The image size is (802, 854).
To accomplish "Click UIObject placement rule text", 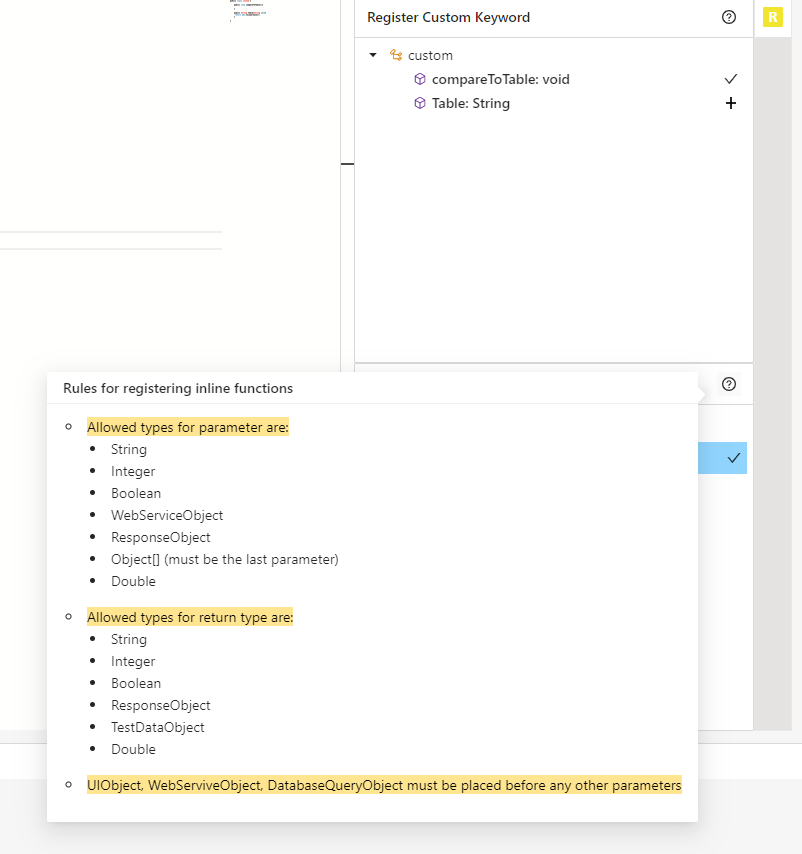I will pyautogui.click(x=384, y=785).
